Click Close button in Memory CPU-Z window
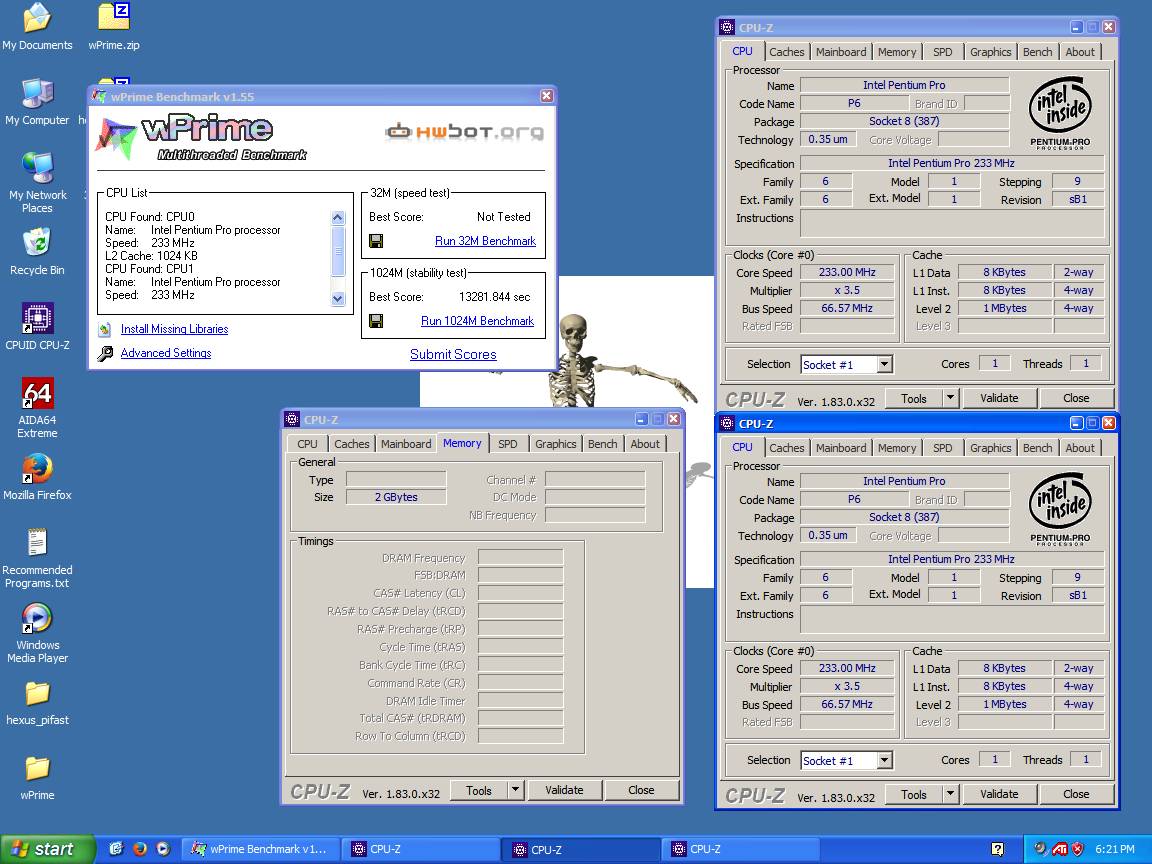 pyautogui.click(x=641, y=791)
